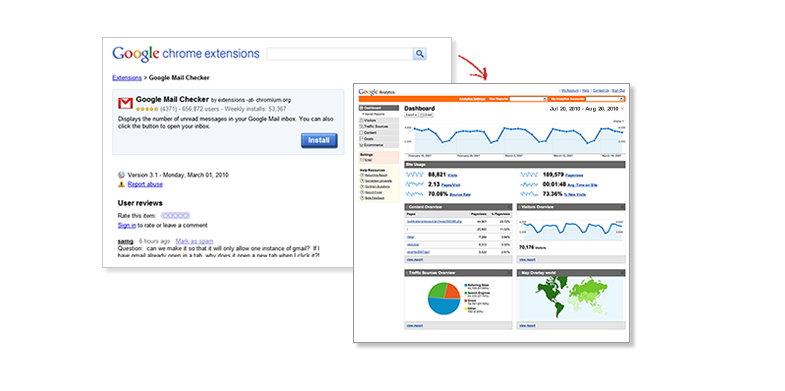785x391 pixels.
Task: Open the View Reports dropdown
Action: 528,99
